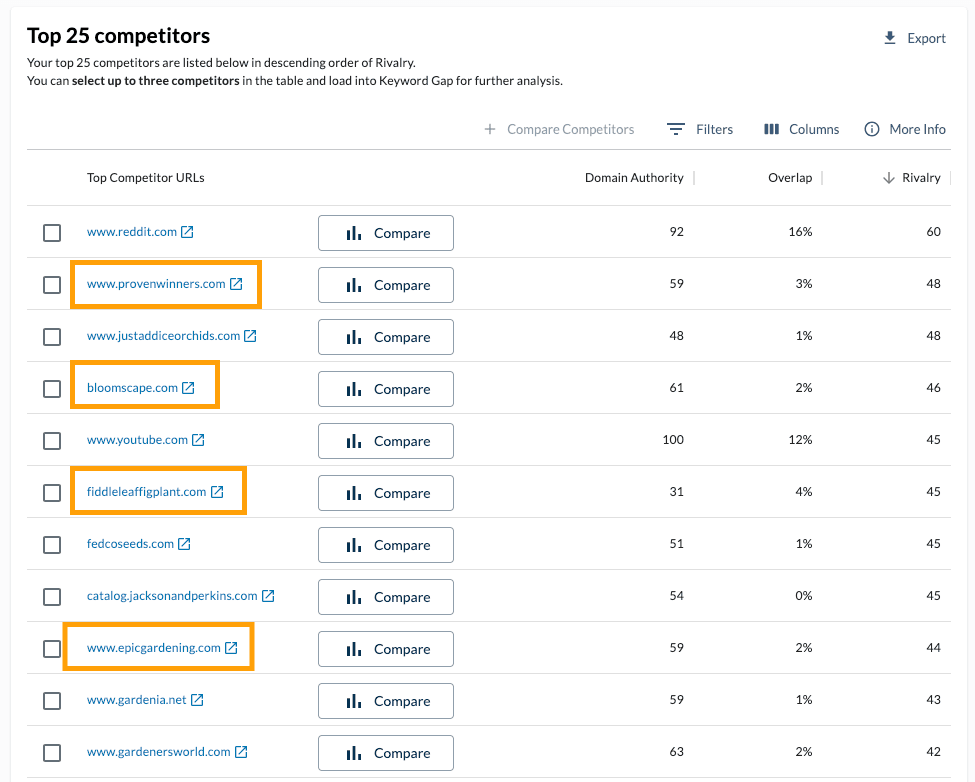Click the plus icon beside Compare Competitors
The width and height of the screenshot is (975, 782).
click(x=489, y=129)
